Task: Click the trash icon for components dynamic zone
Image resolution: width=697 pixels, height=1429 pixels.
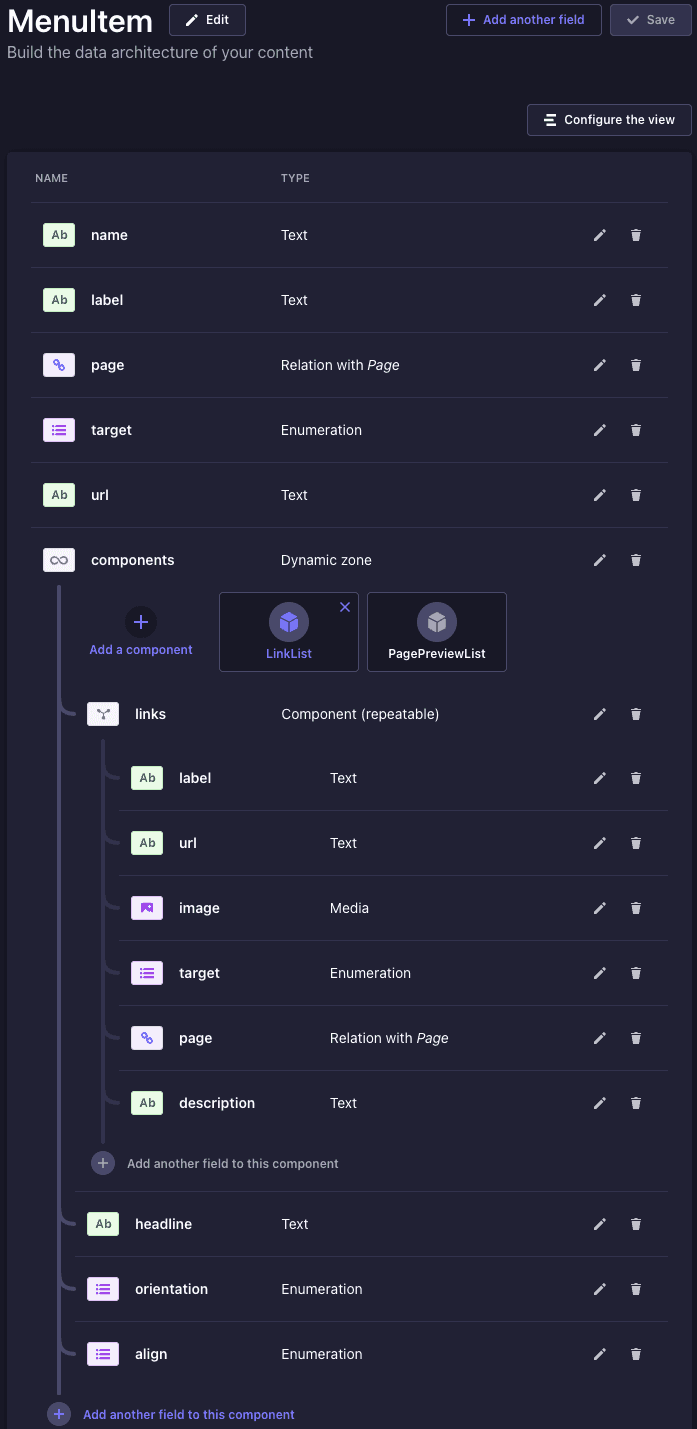Action: 636,560
